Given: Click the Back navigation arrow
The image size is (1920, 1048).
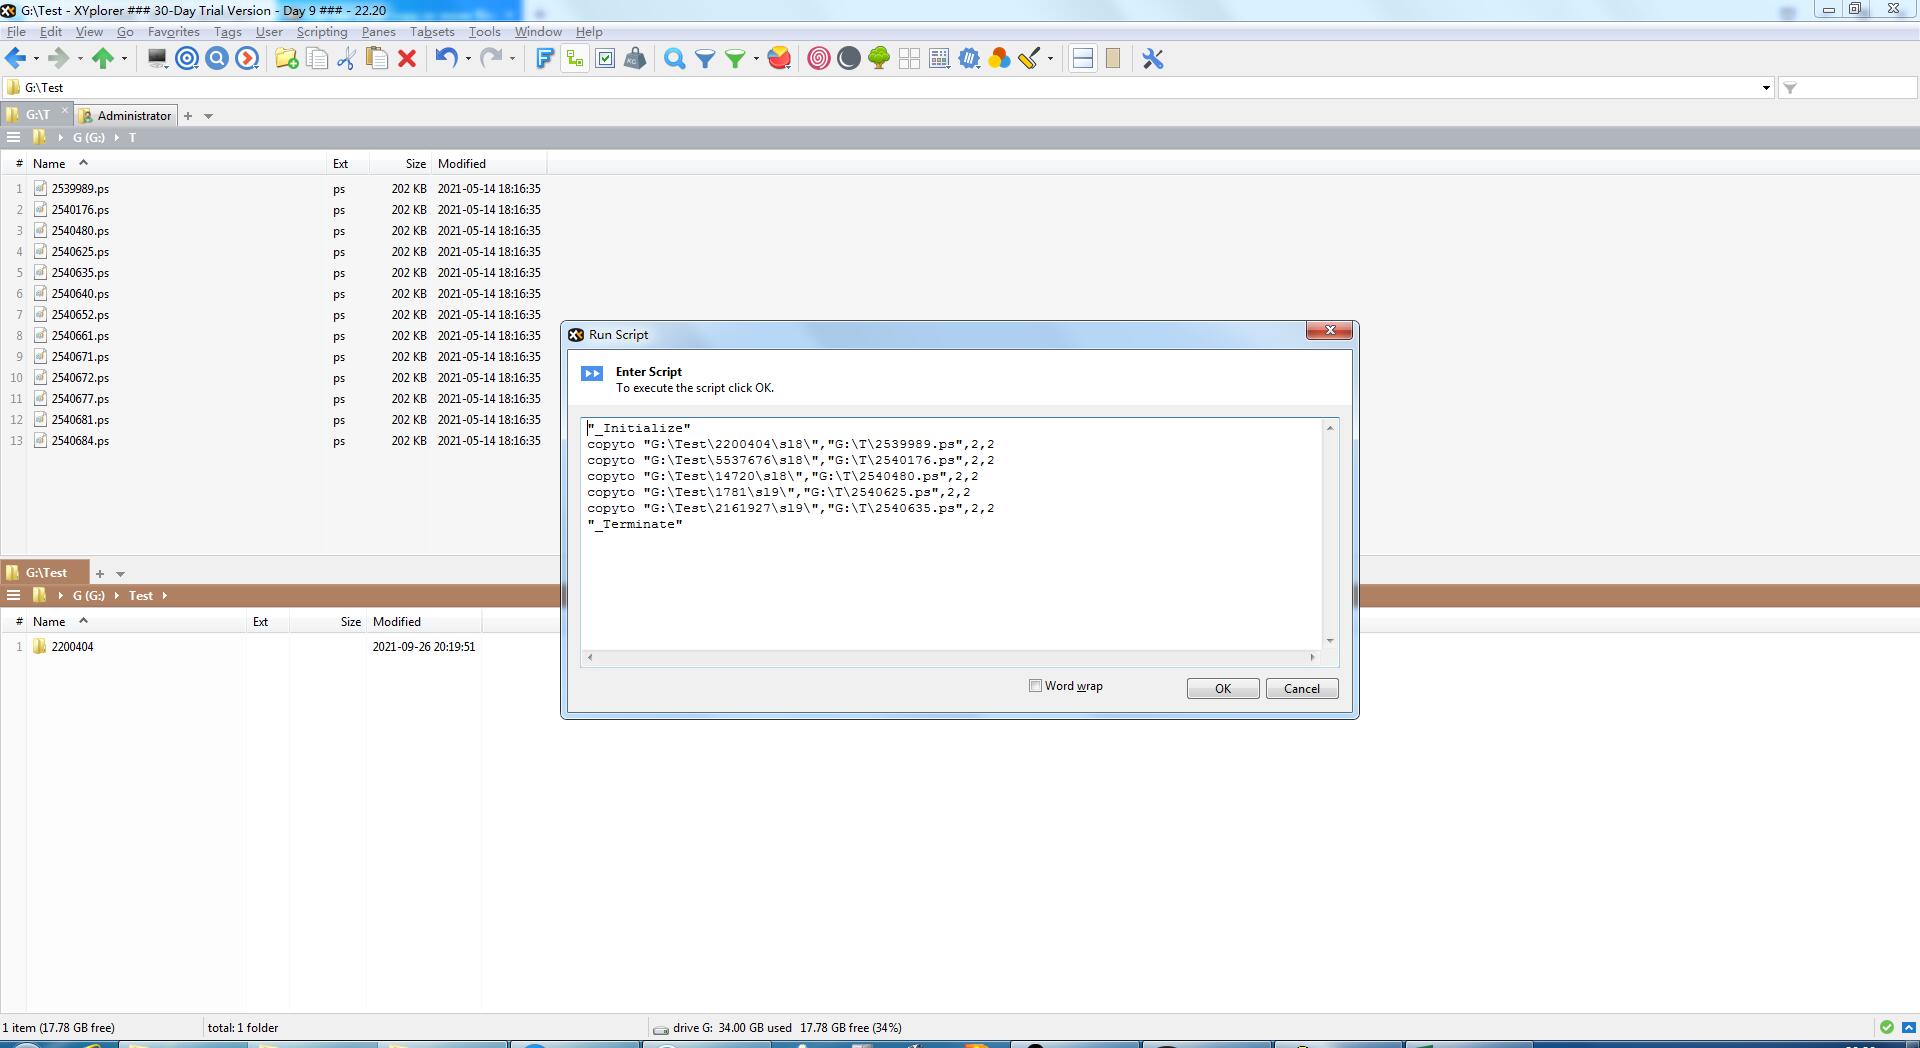Looking at the screenshot, I should (x=15, y=59).
